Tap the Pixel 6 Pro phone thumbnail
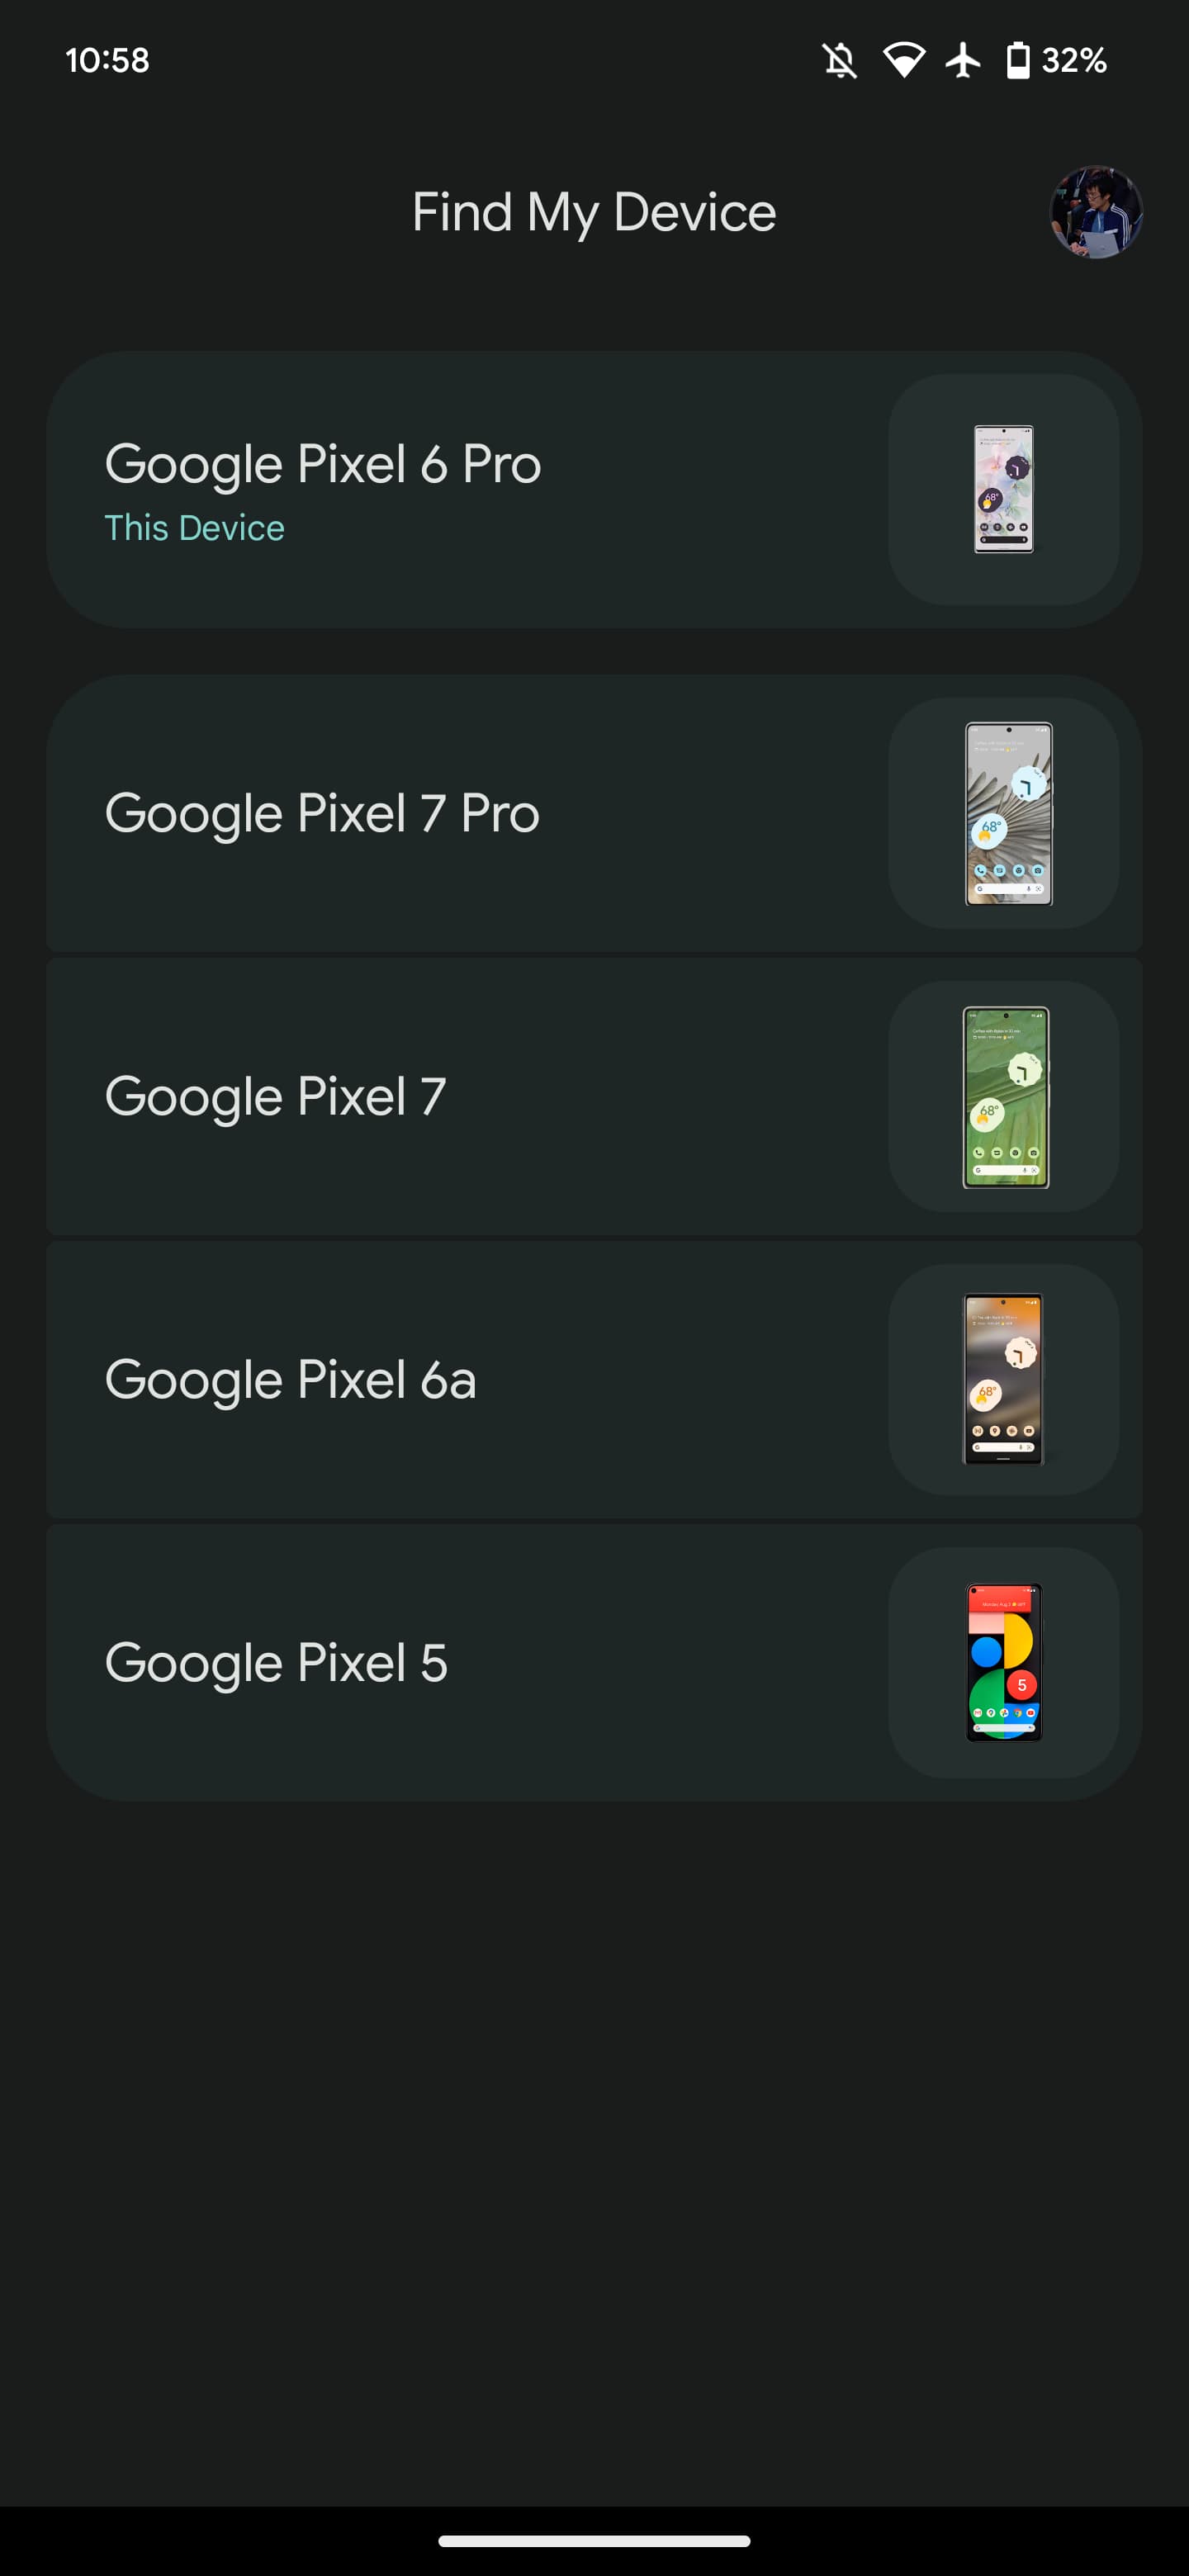 click(x=1004, y=489)
